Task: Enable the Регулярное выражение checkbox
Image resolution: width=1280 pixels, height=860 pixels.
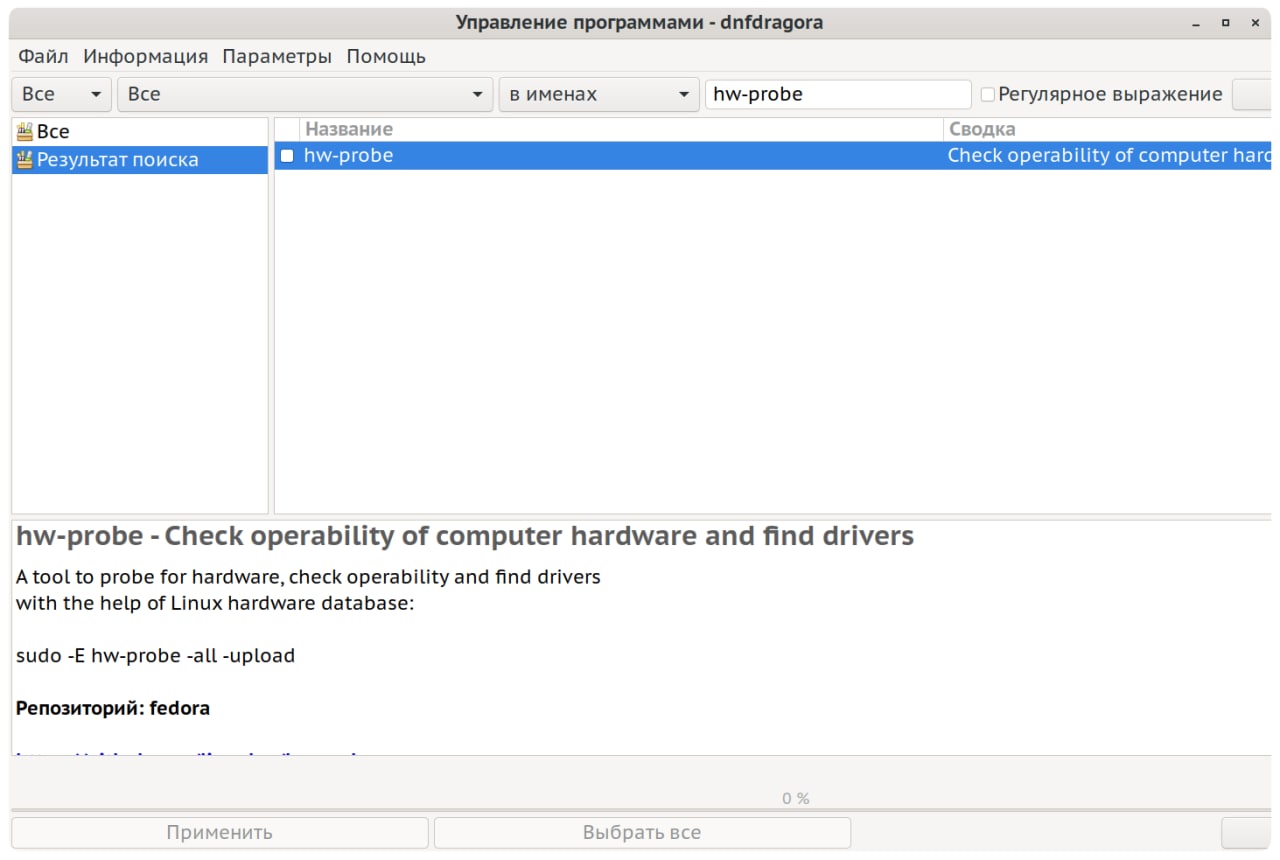Action: click(988, 95)
